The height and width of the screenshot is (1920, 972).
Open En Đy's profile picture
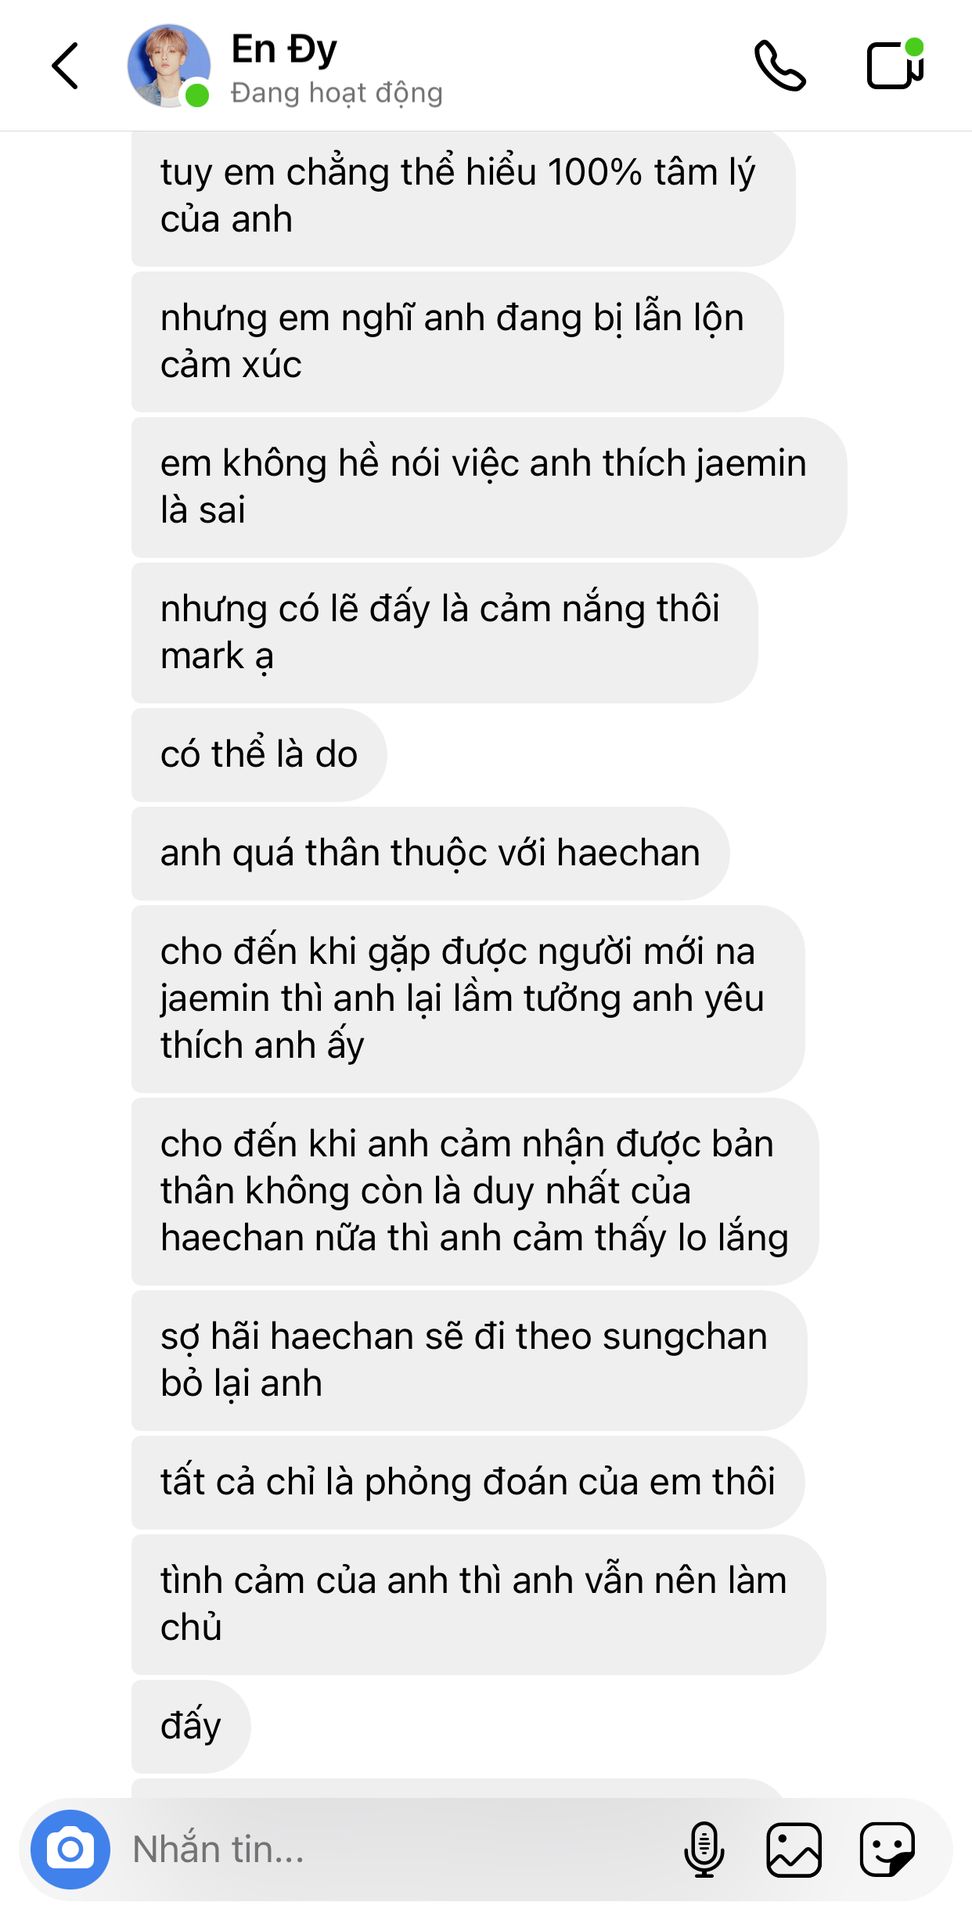click(x=169, y=66)
